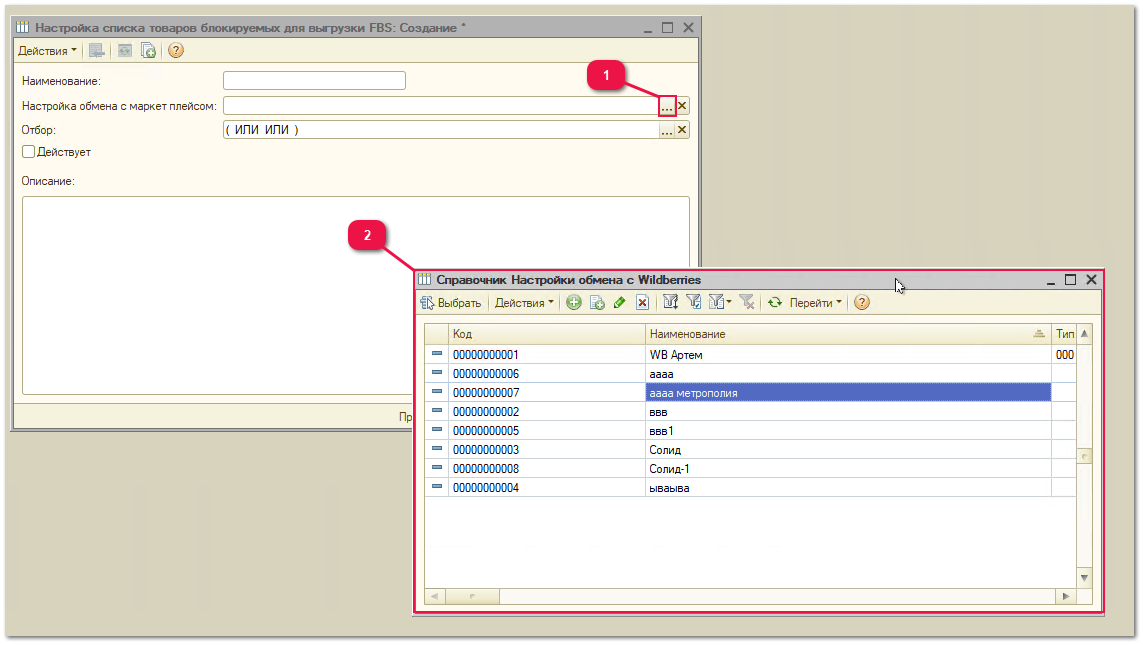Select highlighted row аааа метрополия
The image size is (1143, 645).
click(750, 393)
